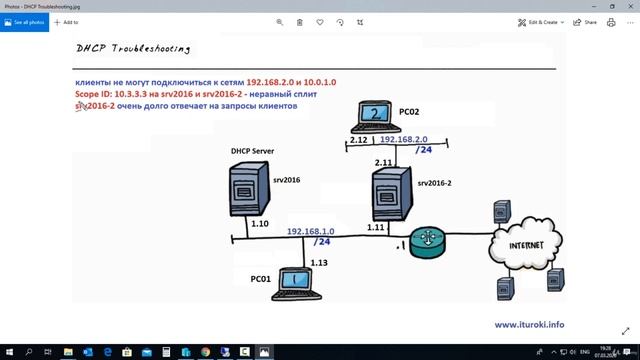Click the Photos app taskbar icon

pos(264,352)
